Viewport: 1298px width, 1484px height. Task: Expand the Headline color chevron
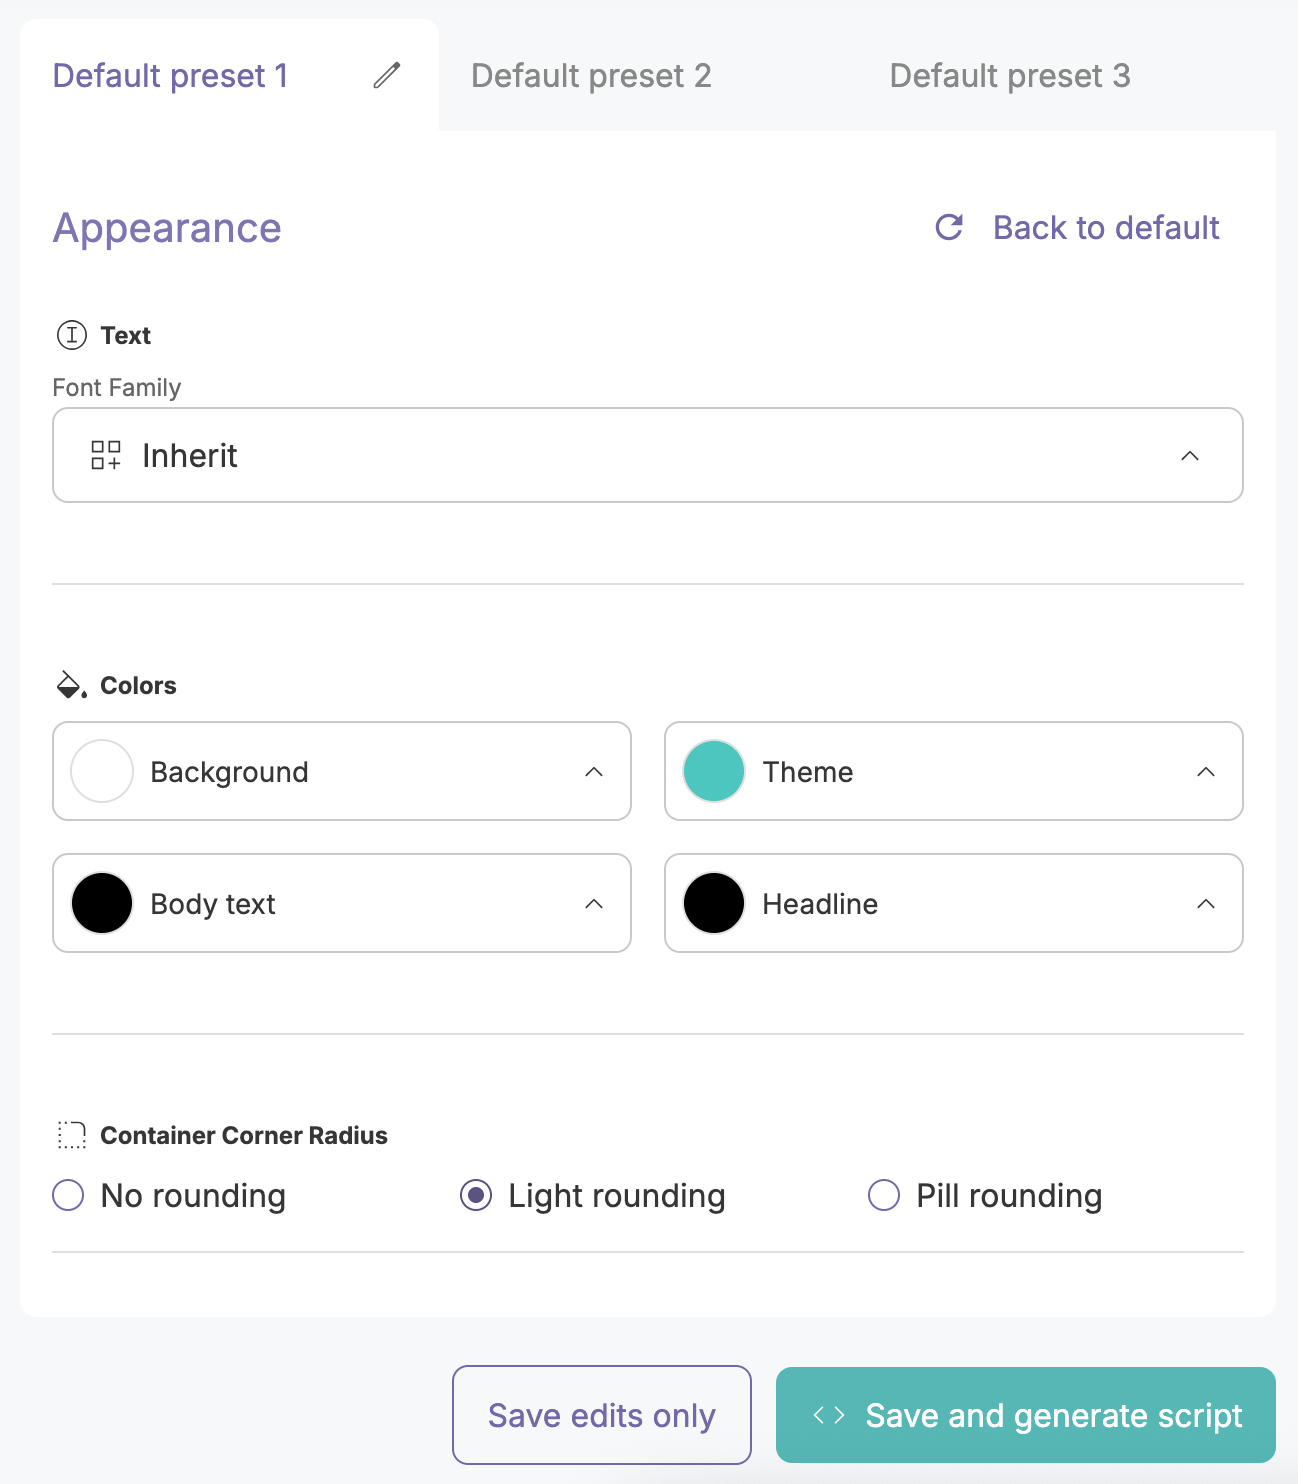[1206, 904]
